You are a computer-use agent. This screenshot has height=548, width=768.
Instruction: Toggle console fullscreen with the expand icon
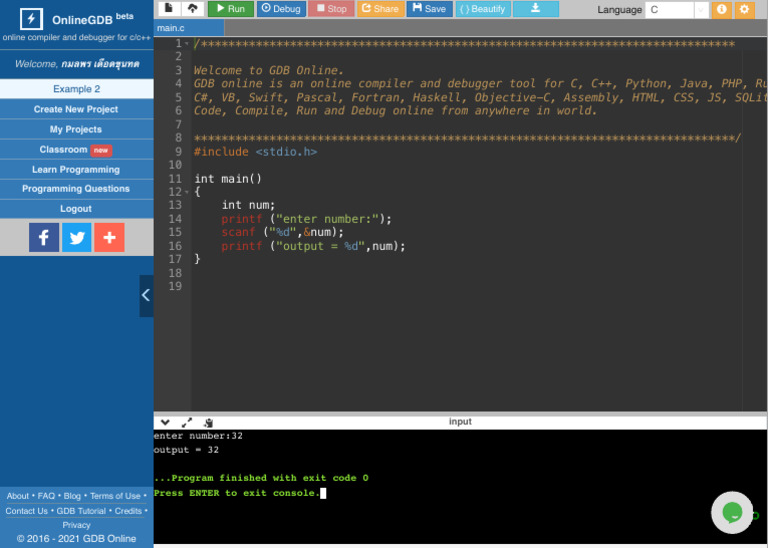point(187,422)
